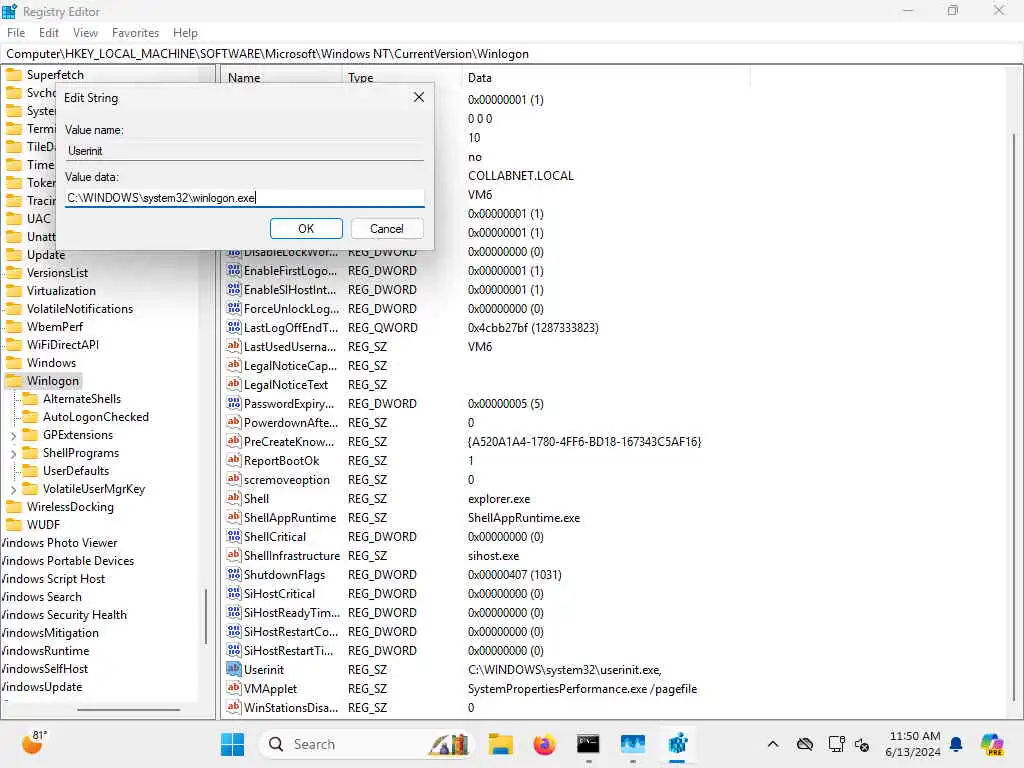Click the Userinit string value icon

234,669
